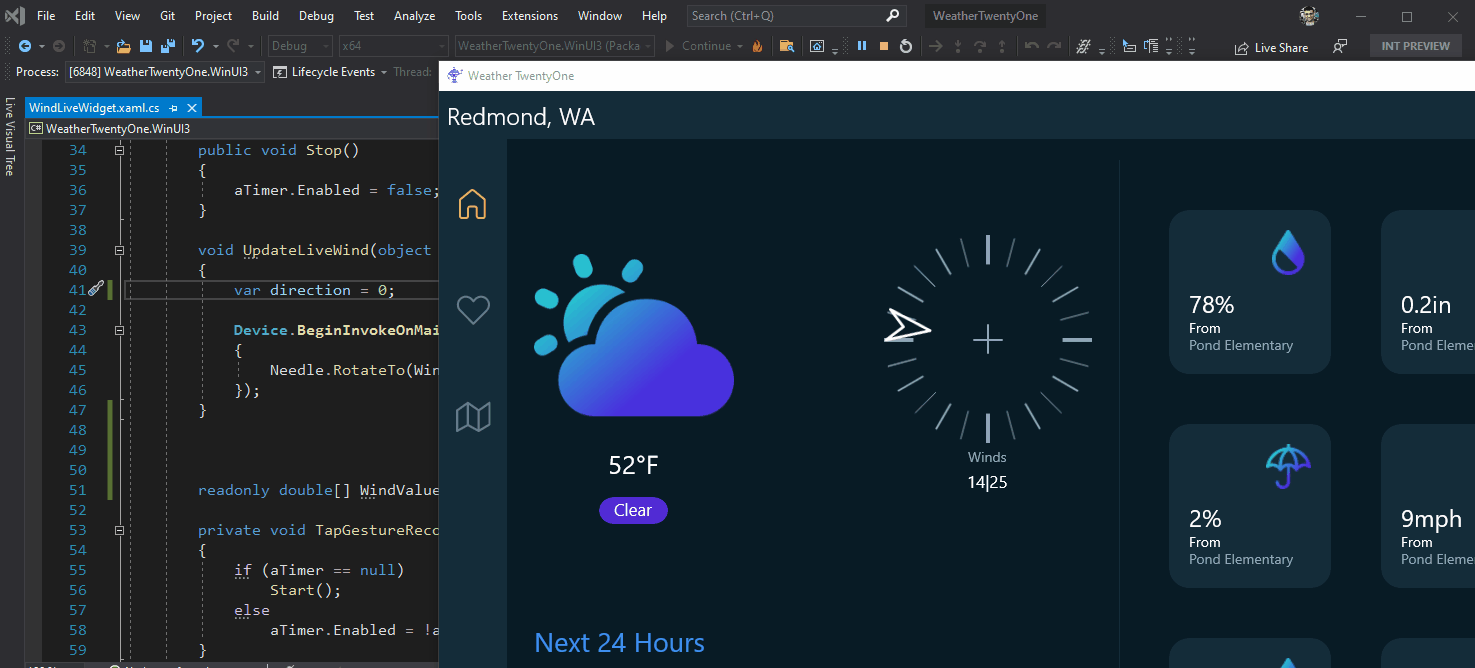The image size is (1475, 668).
Task: Click the Hot Reload flame icon
Action: pos(757,46)
